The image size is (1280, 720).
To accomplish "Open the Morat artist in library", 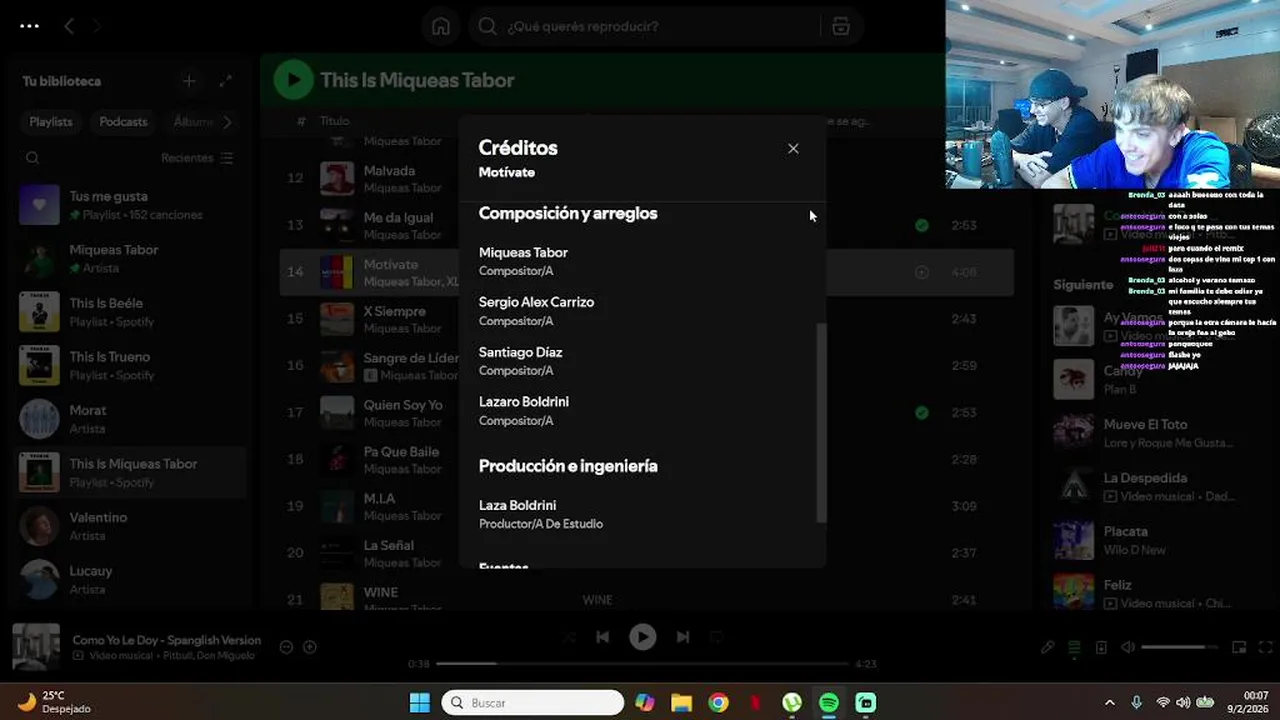I will click(x=132, y=419).
